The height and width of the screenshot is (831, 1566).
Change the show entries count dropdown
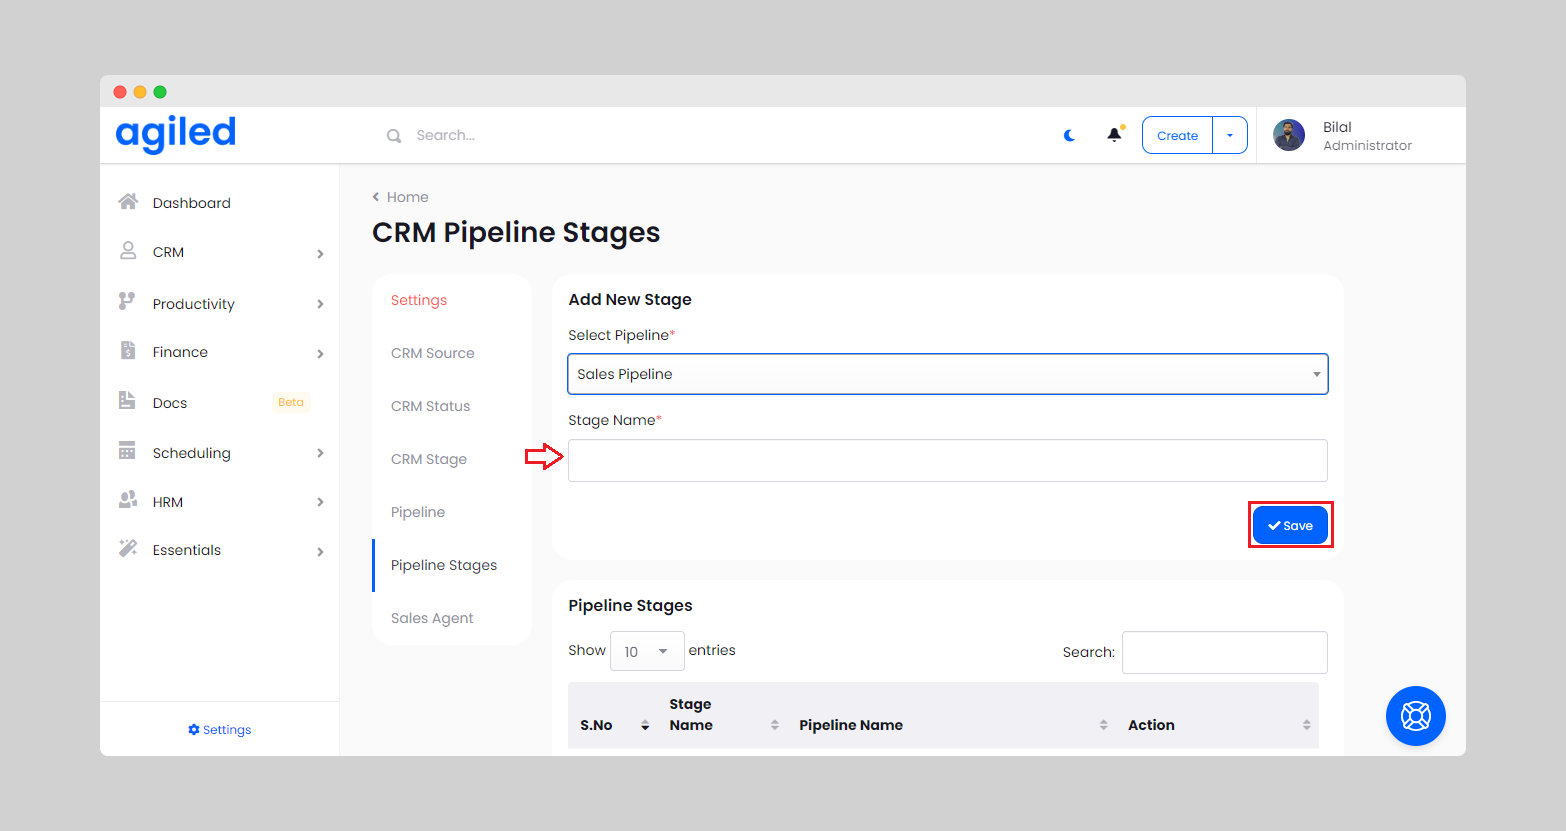coord(647,651)
